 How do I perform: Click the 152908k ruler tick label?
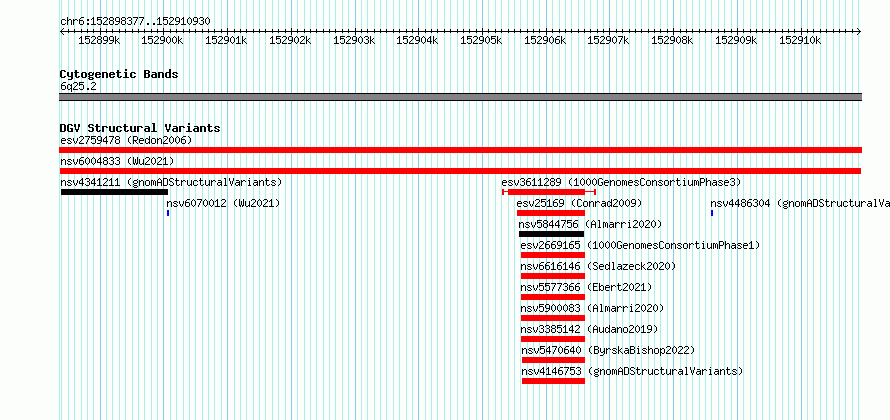pyautogui.click(x=673, y=40)
